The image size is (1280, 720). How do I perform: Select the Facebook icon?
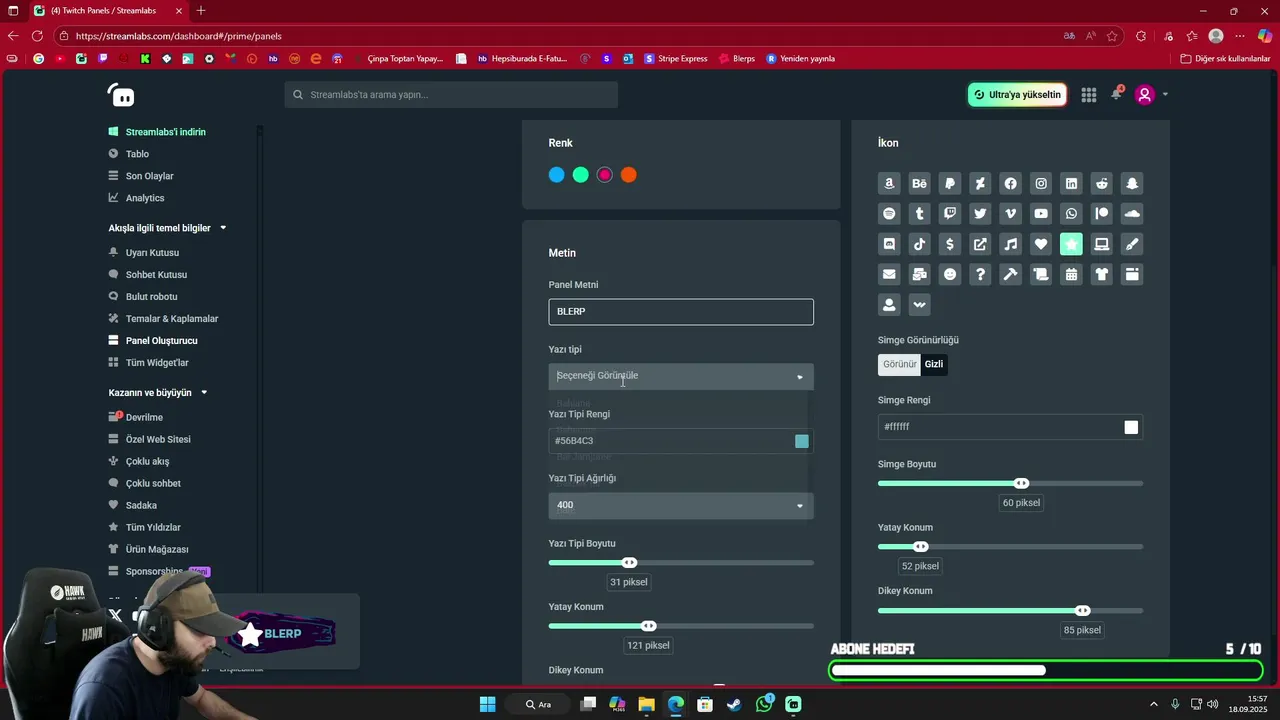tap(1010, 183)
